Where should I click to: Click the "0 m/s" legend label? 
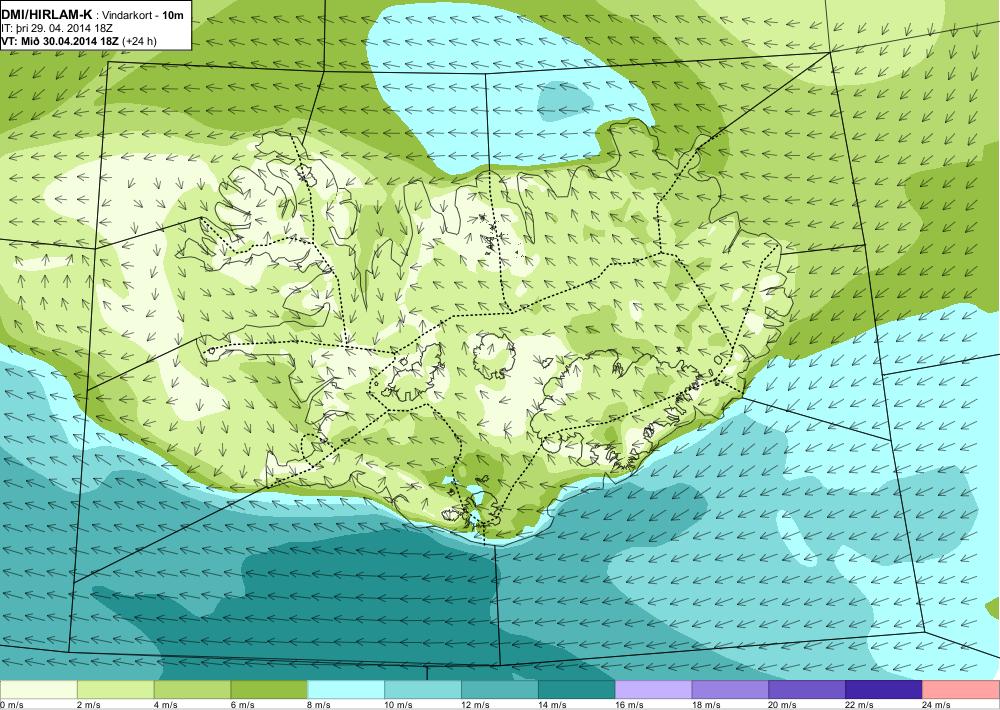coord(11,705)
